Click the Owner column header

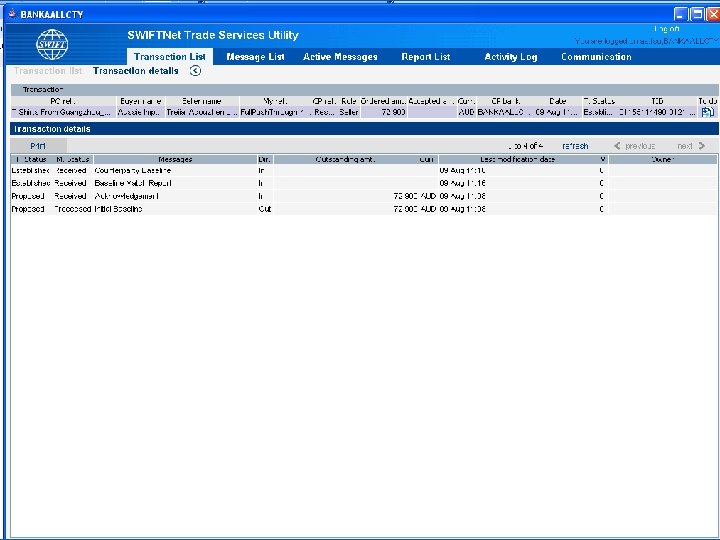663,159
